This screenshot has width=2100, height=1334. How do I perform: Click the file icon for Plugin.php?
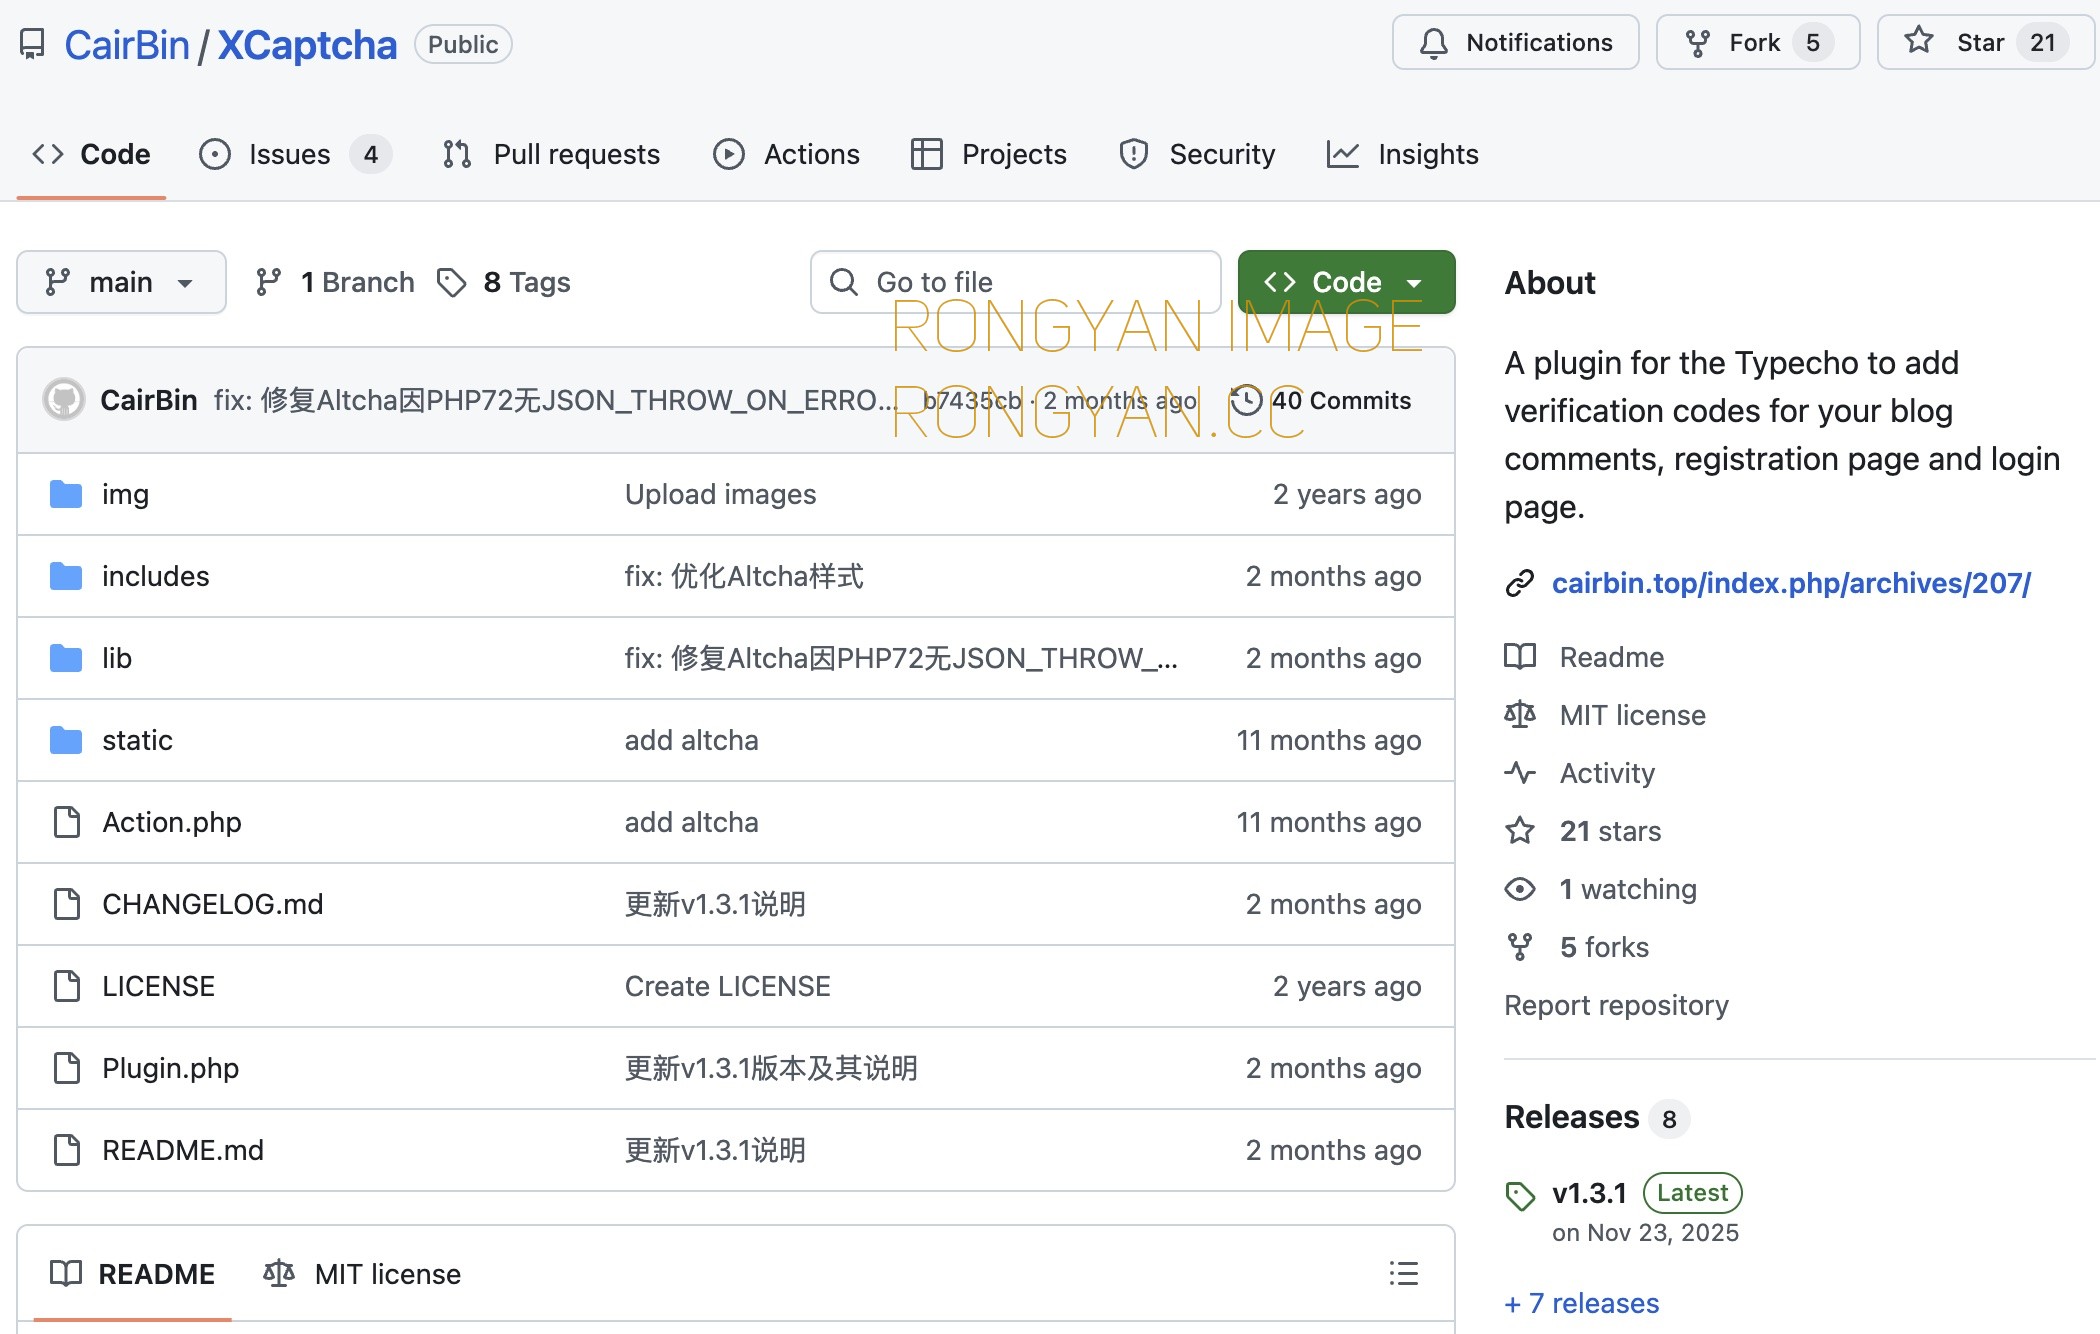click(67, 1068)
